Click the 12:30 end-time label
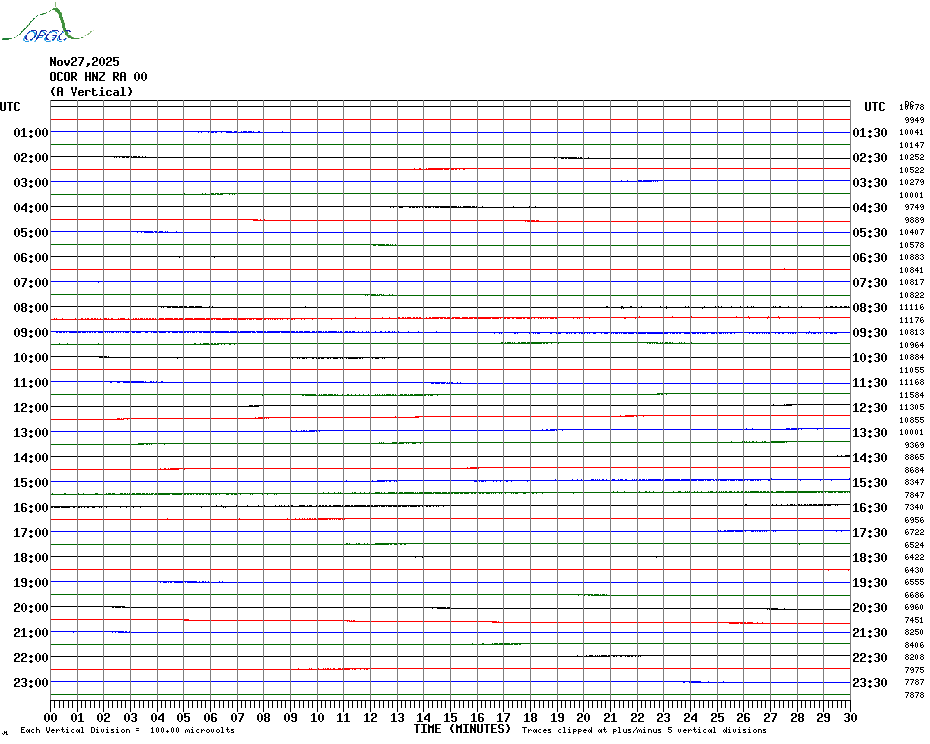The height and width of the screenshot is (744, 930). point(870,408)
